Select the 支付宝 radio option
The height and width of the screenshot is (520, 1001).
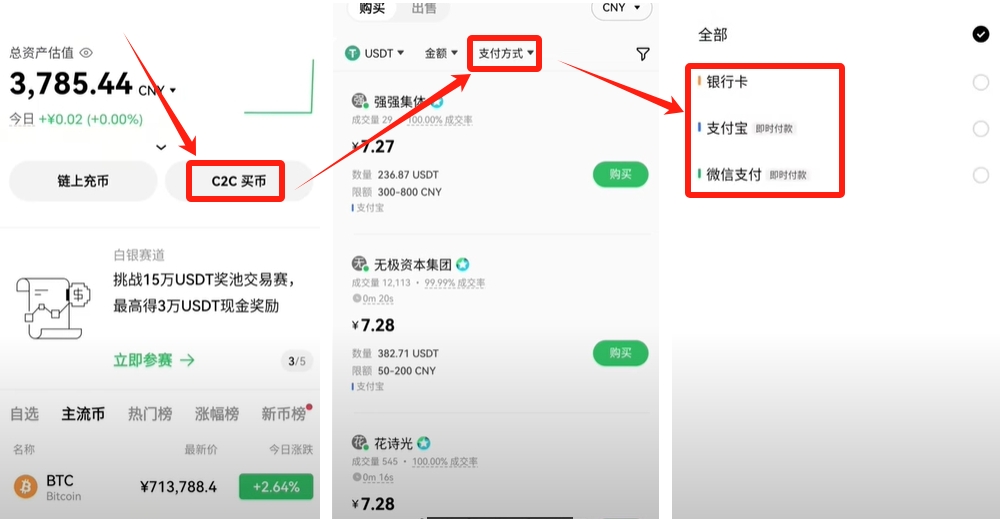pyautogui.click(x=981, y=129)
